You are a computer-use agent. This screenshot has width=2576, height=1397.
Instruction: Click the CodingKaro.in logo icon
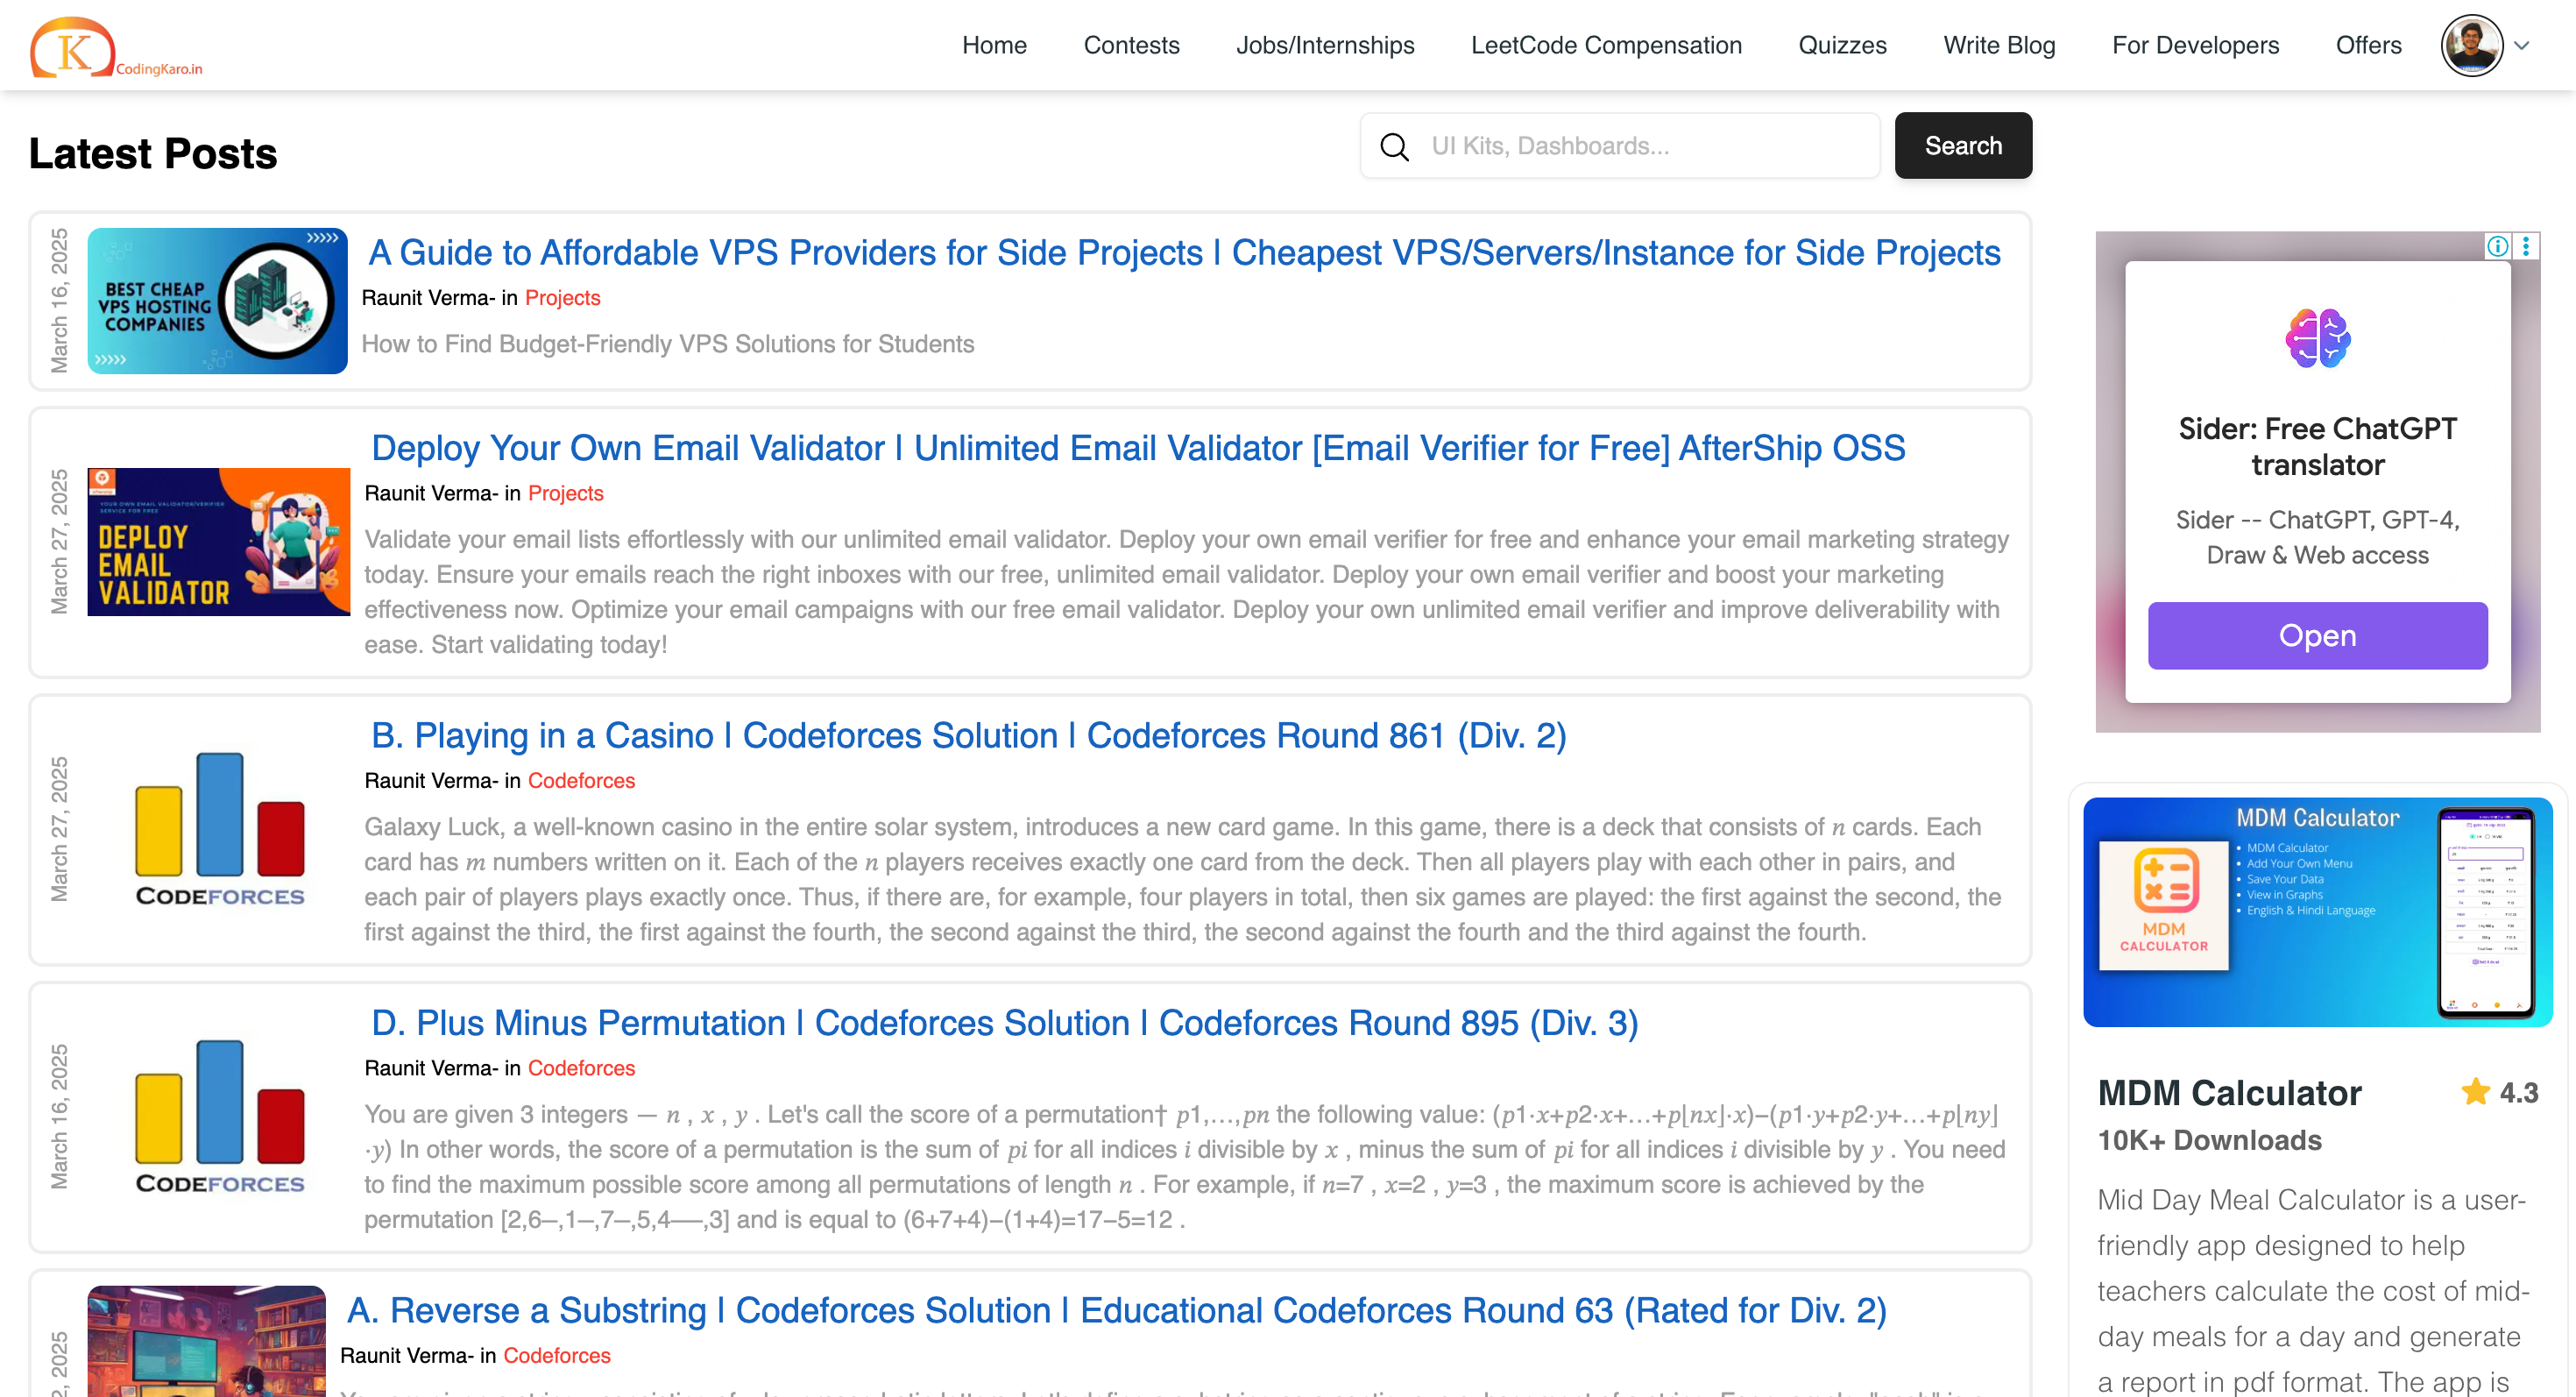70,46
